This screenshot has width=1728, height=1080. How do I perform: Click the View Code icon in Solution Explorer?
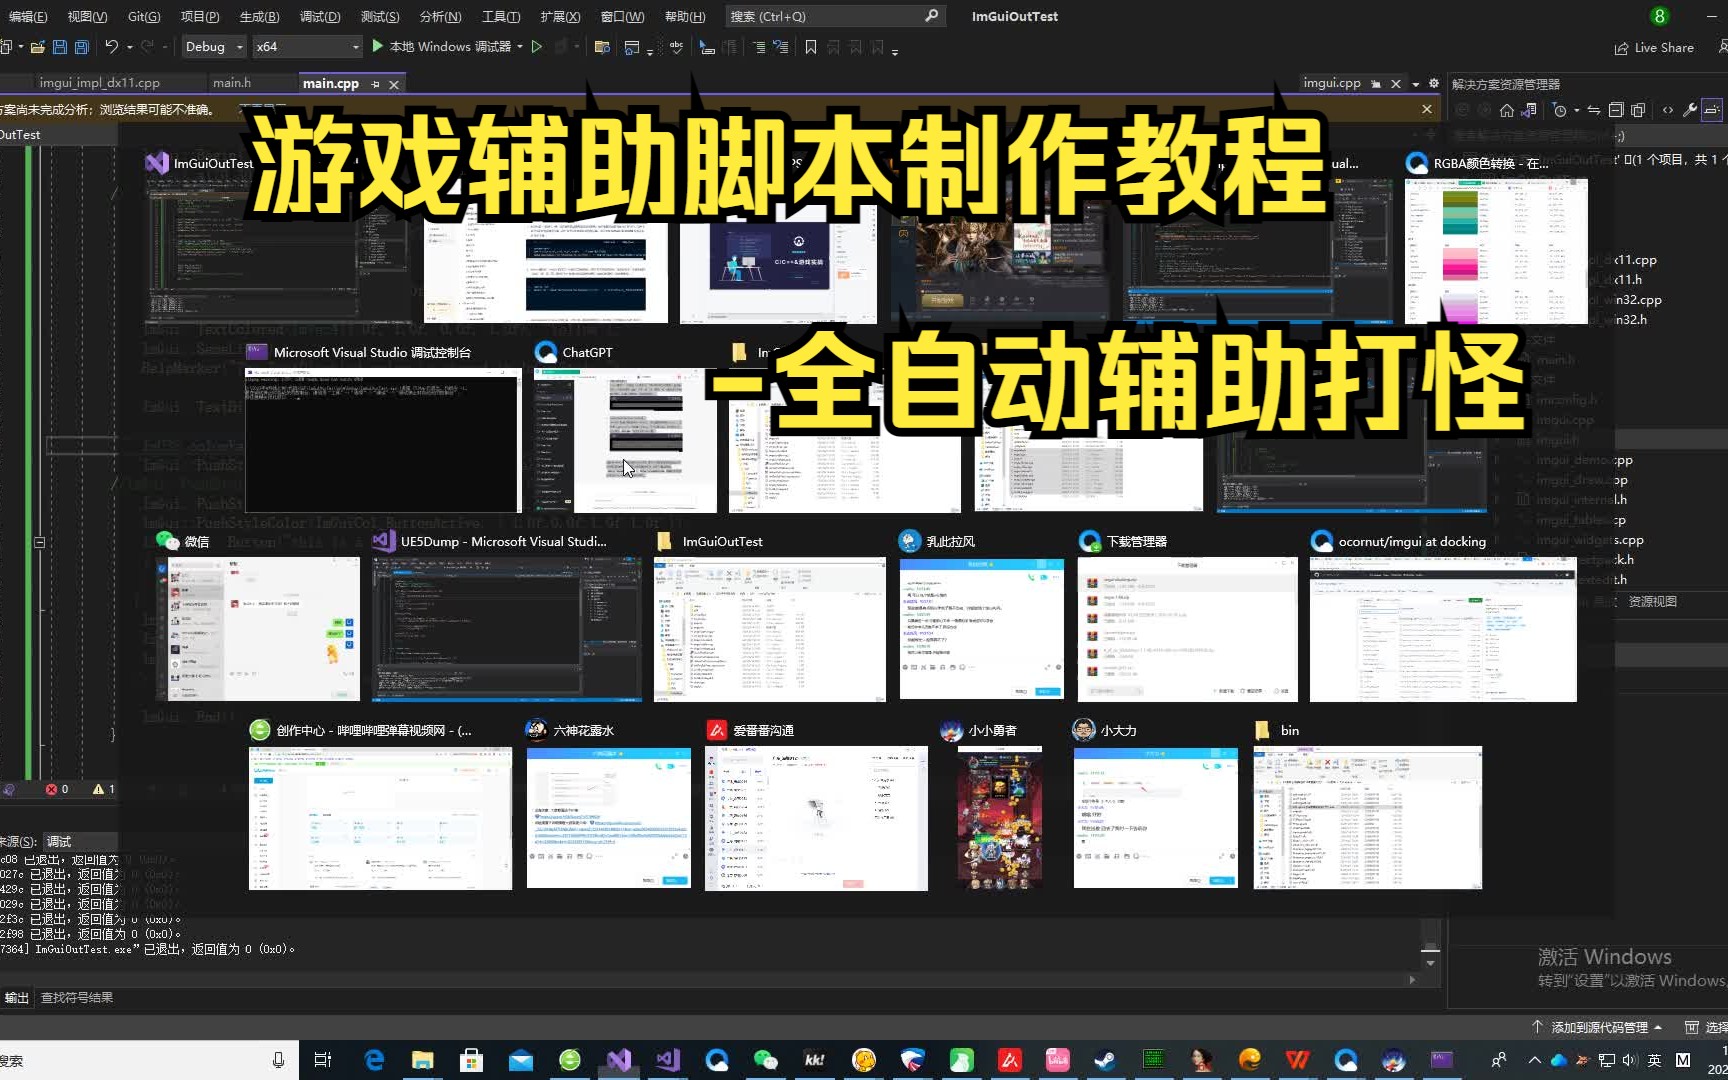[x=1667, y=110]
